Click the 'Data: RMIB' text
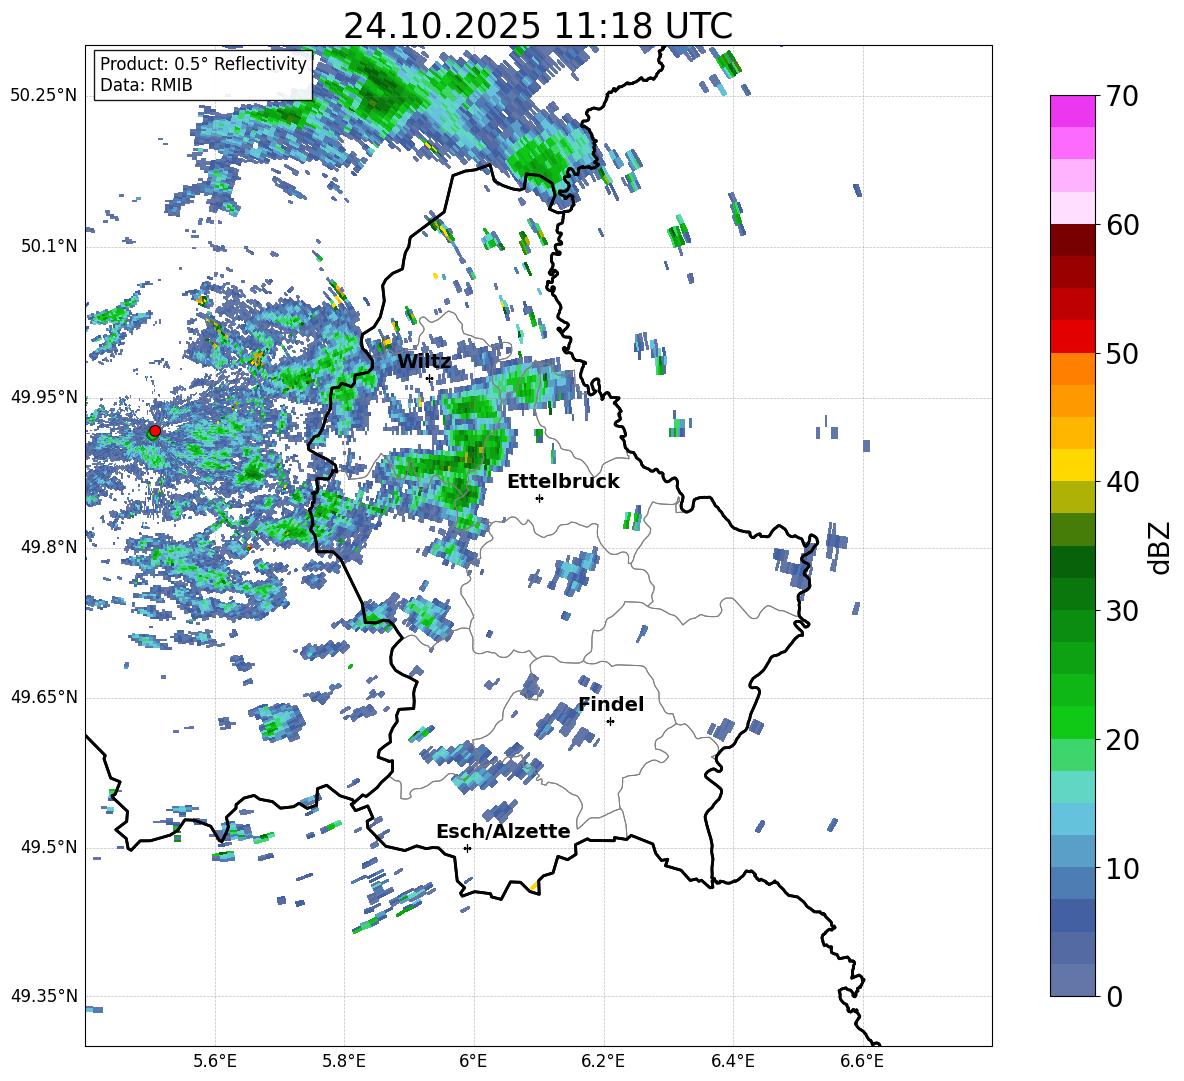 click(146, 85)
